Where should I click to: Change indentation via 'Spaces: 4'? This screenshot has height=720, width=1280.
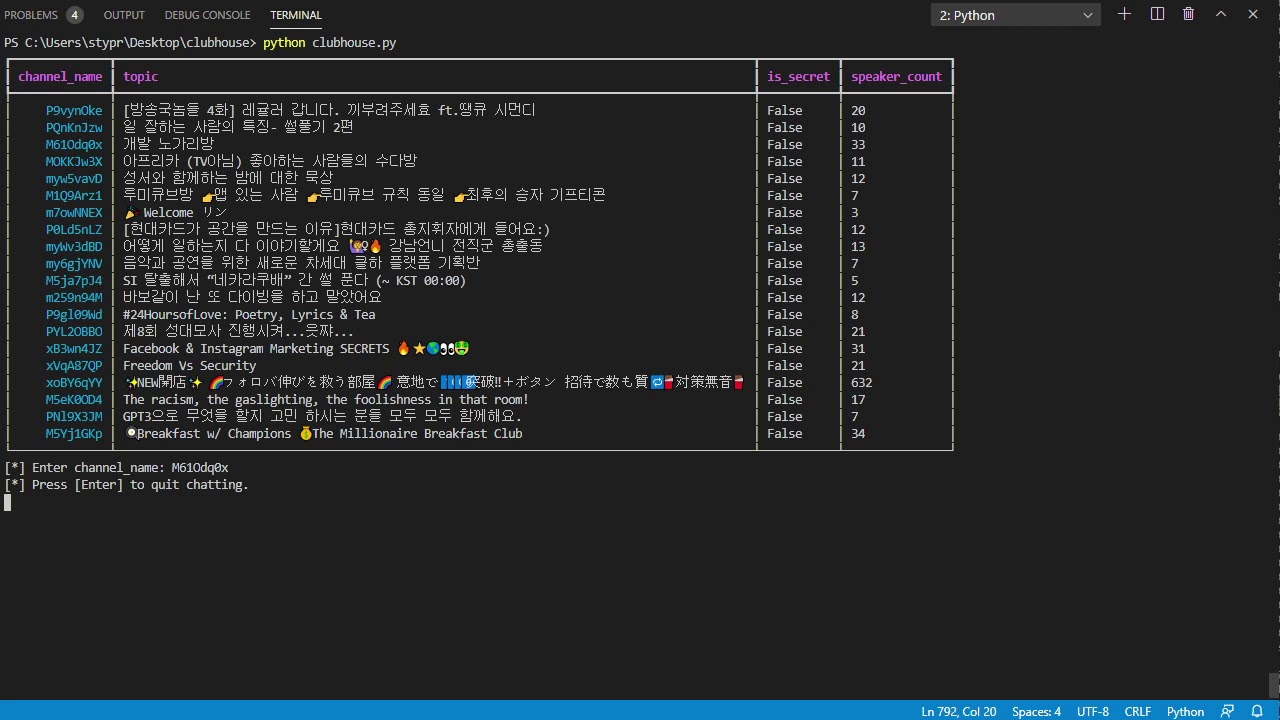coord(1036,711)
